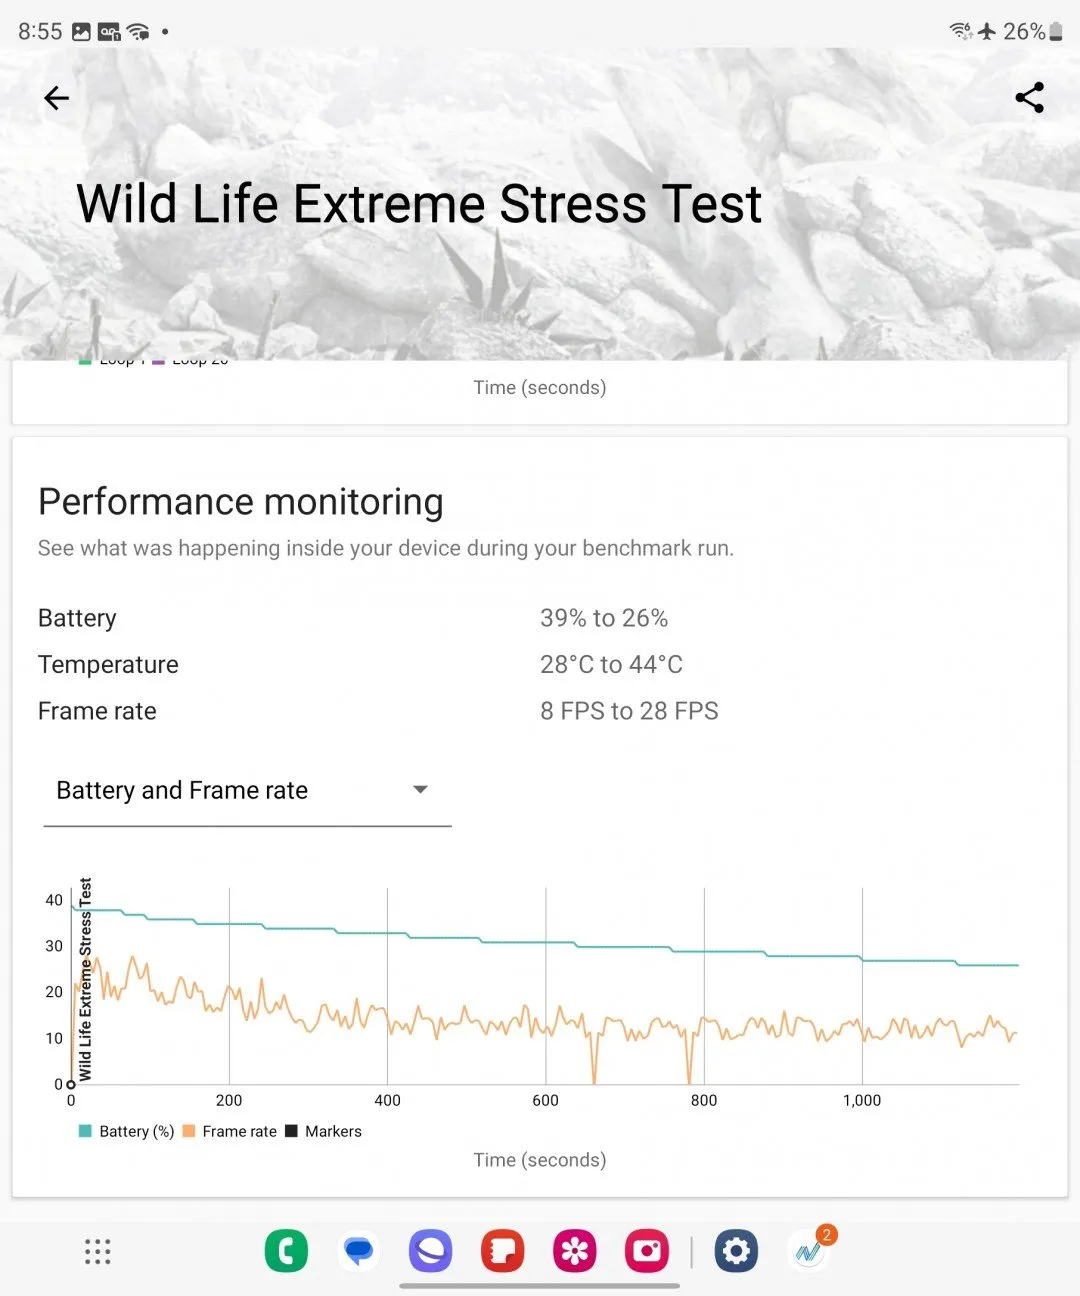Toggle Battery (%) series in chart legend
The image size is (1080, 1296).
click(127, 1131)
